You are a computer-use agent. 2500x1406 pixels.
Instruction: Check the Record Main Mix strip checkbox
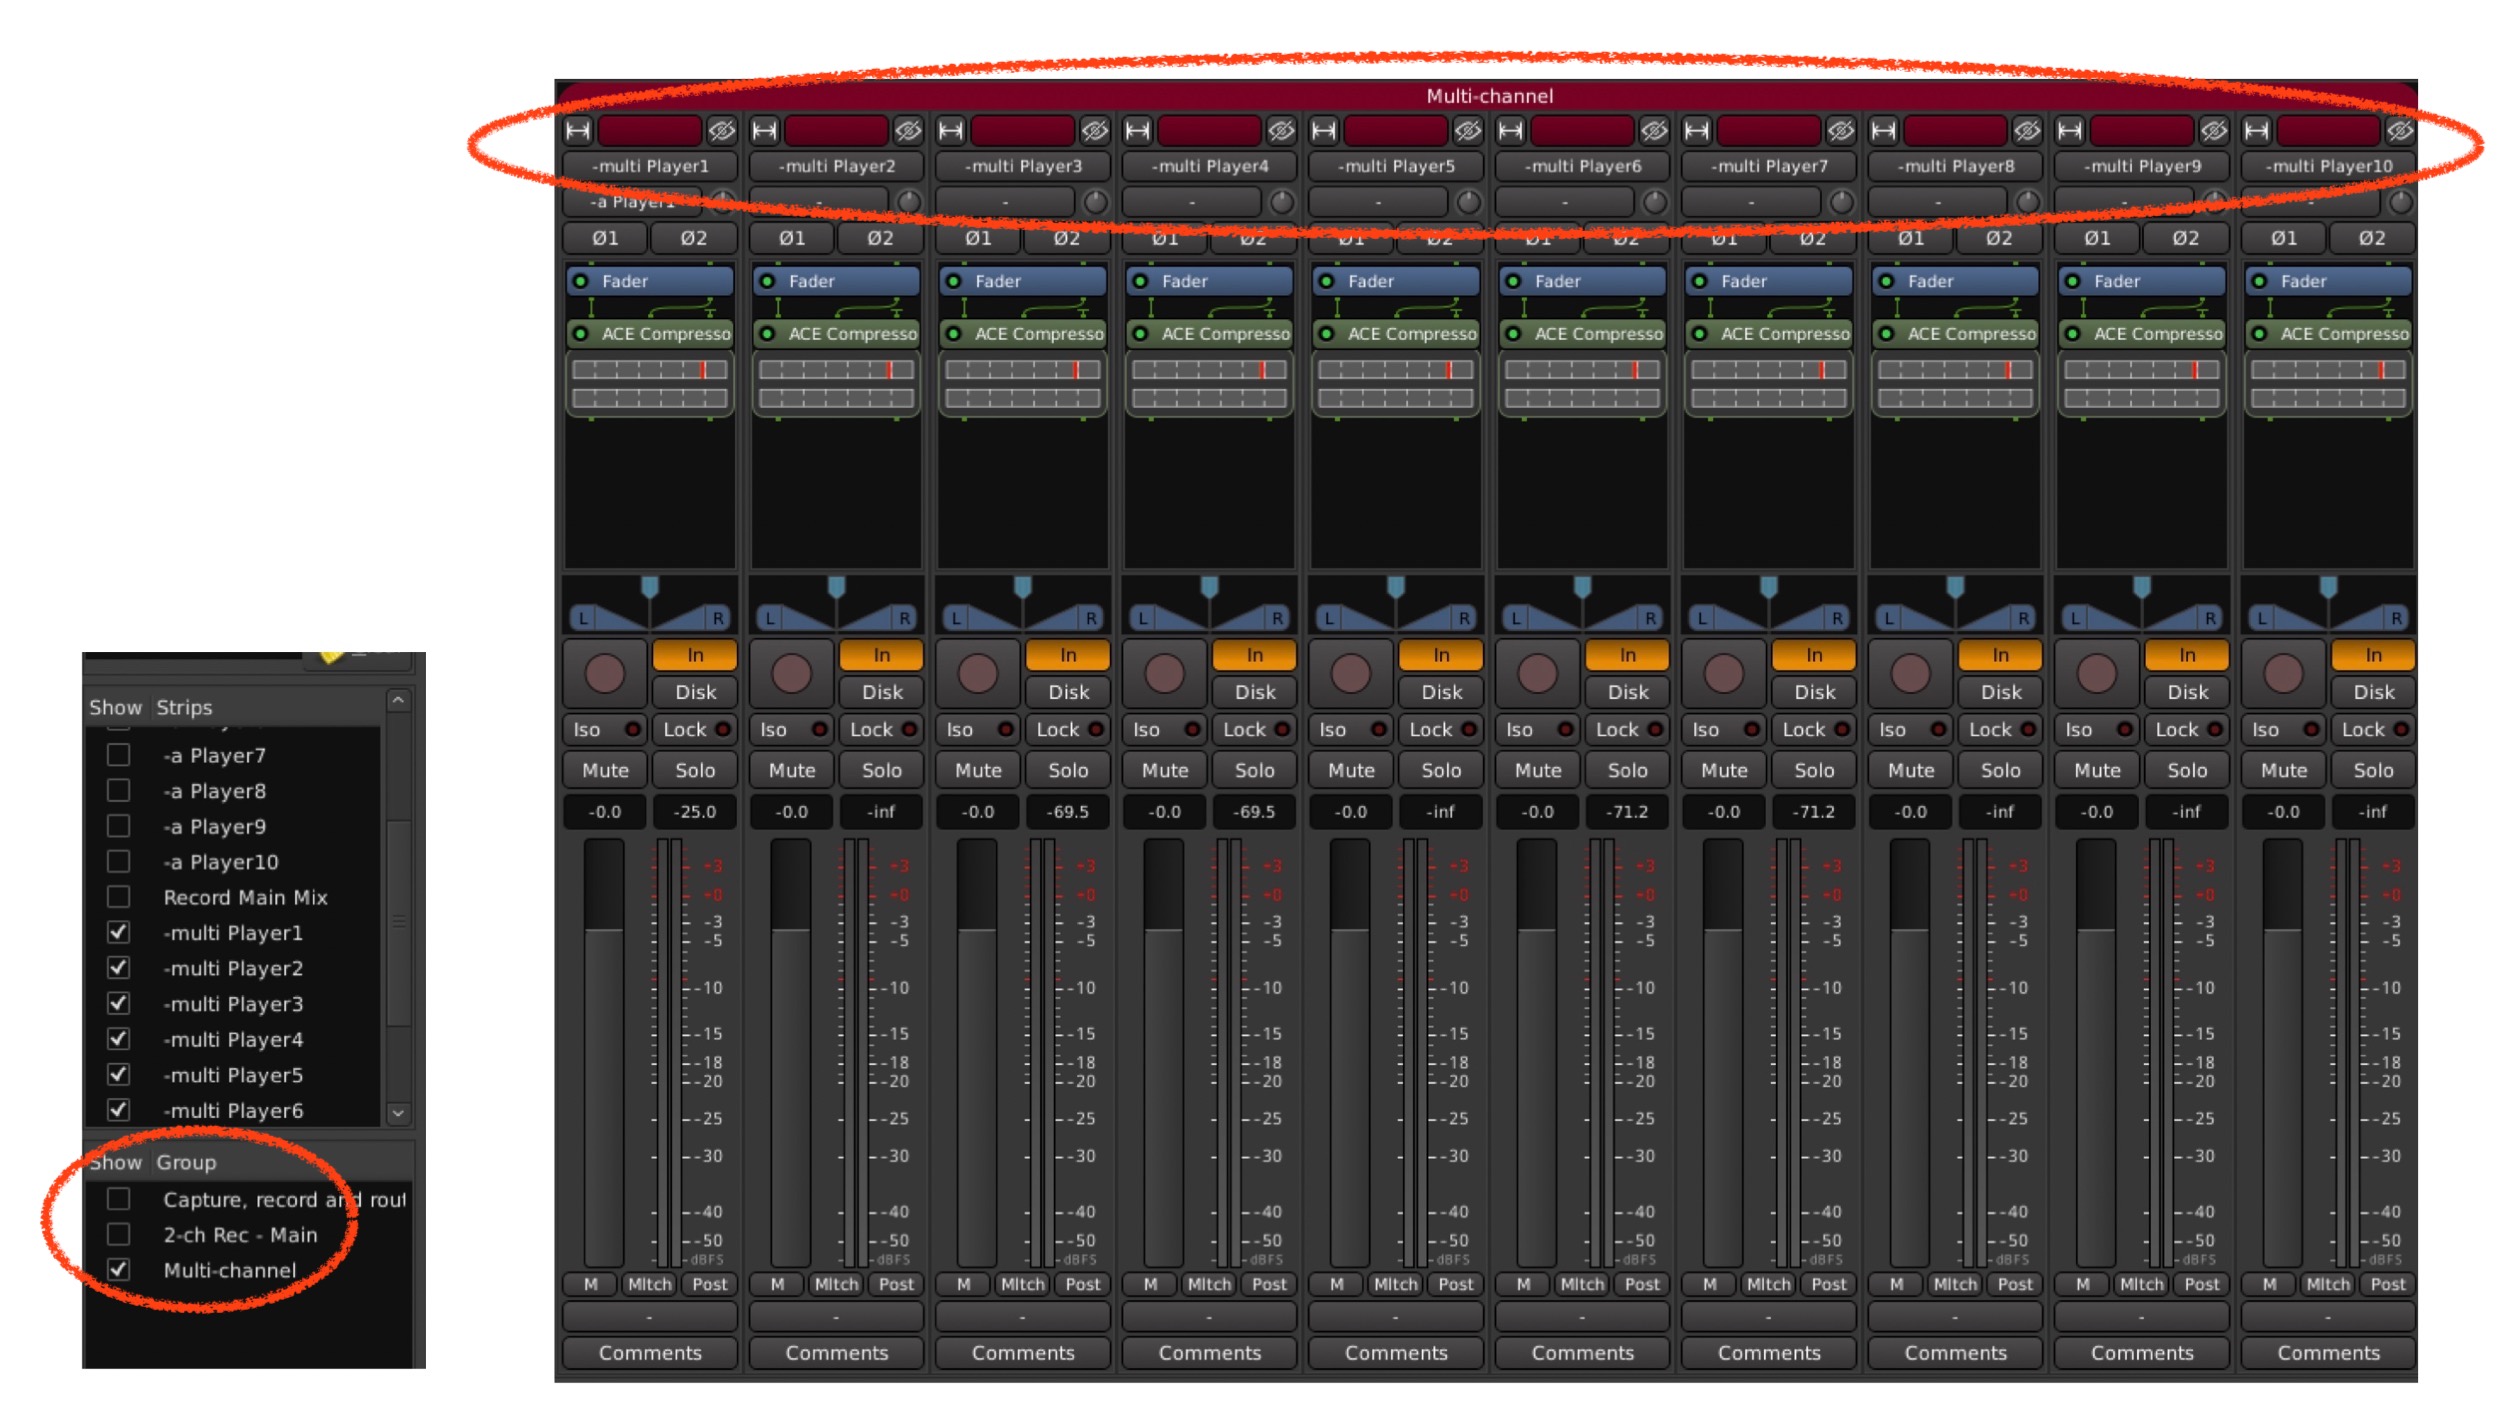tap(118, 897)
